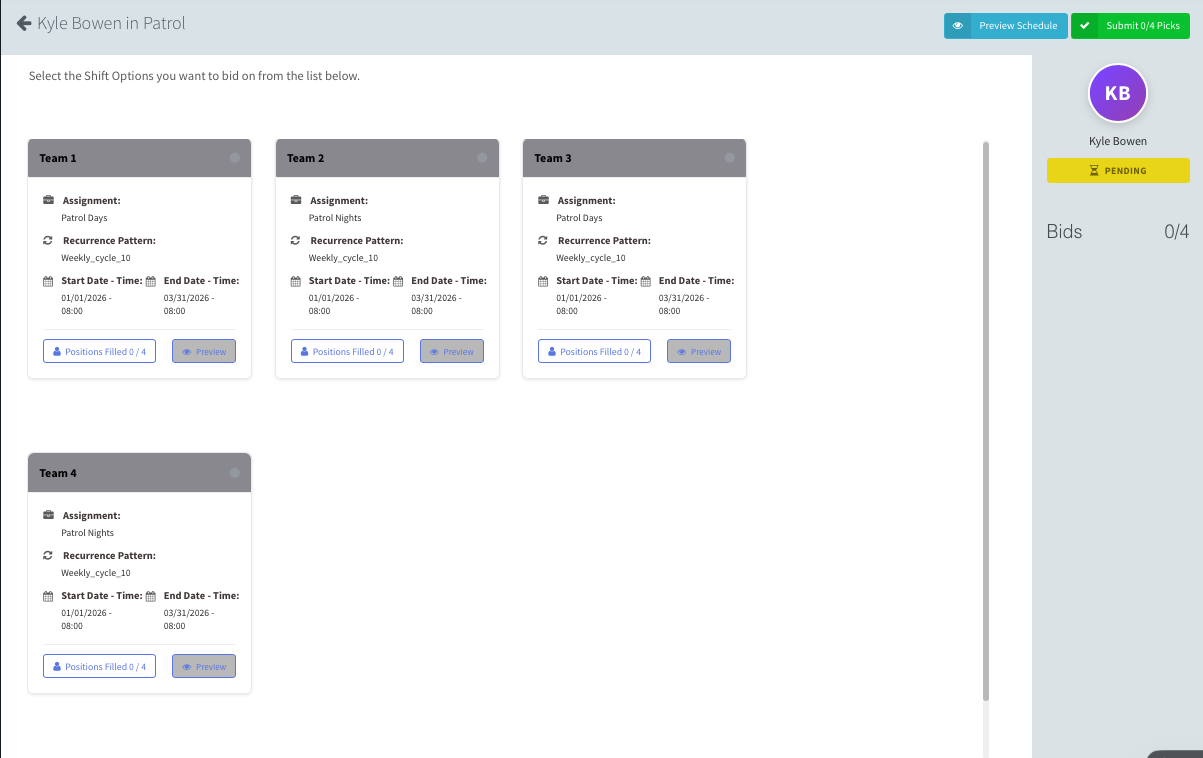Screen dimensions: 1203x758
Task: Click Team 2 assignment briefcase icon
Action: (x=296, y=200)
